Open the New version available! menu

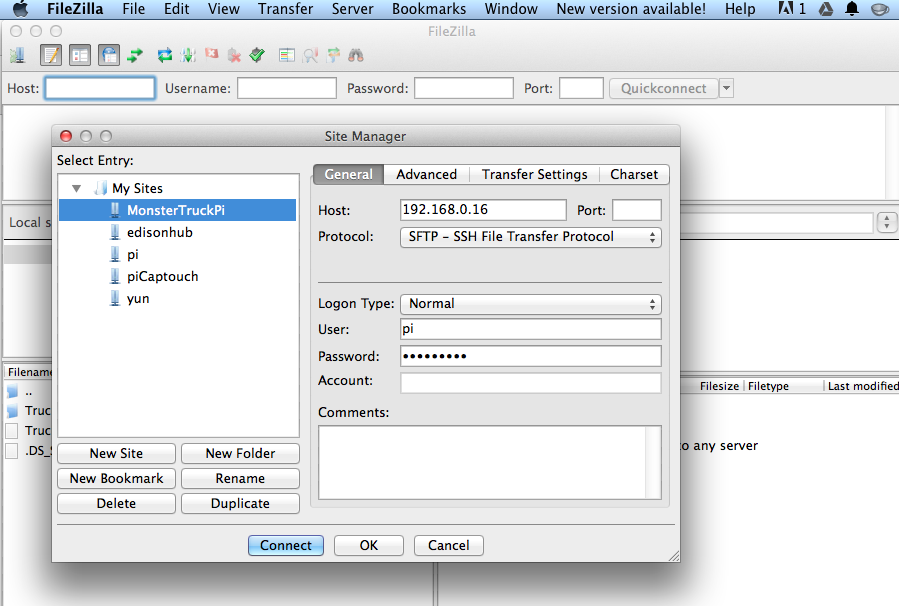[x=631, y=9]
